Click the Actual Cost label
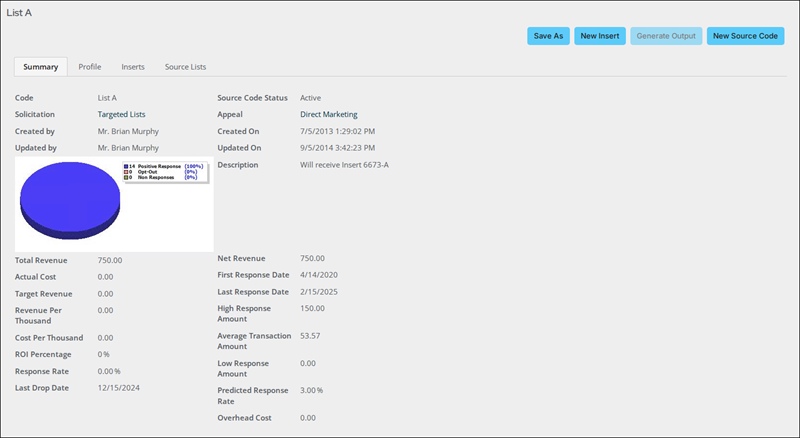This screenshot has width=800, height=438. point(35,277)
